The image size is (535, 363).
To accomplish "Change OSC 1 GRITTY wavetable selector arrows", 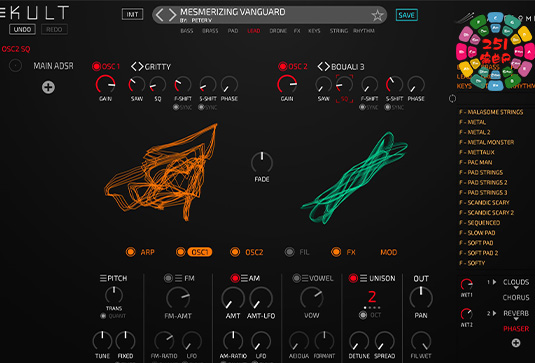I will click(137, 67).
